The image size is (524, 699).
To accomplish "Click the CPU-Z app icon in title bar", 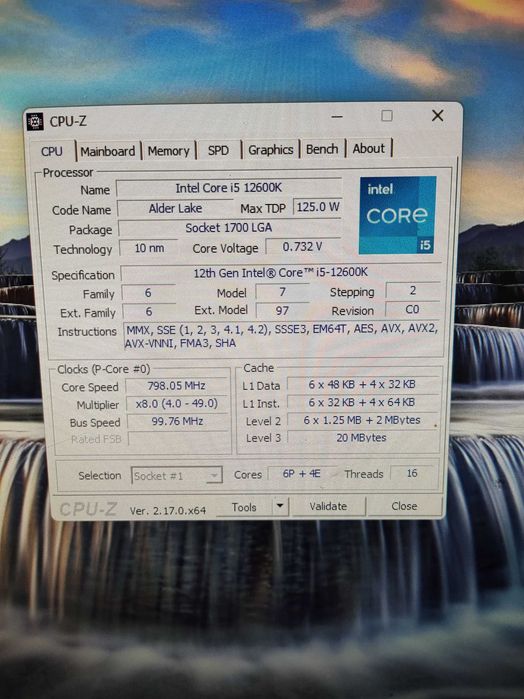I will (35, 121).
